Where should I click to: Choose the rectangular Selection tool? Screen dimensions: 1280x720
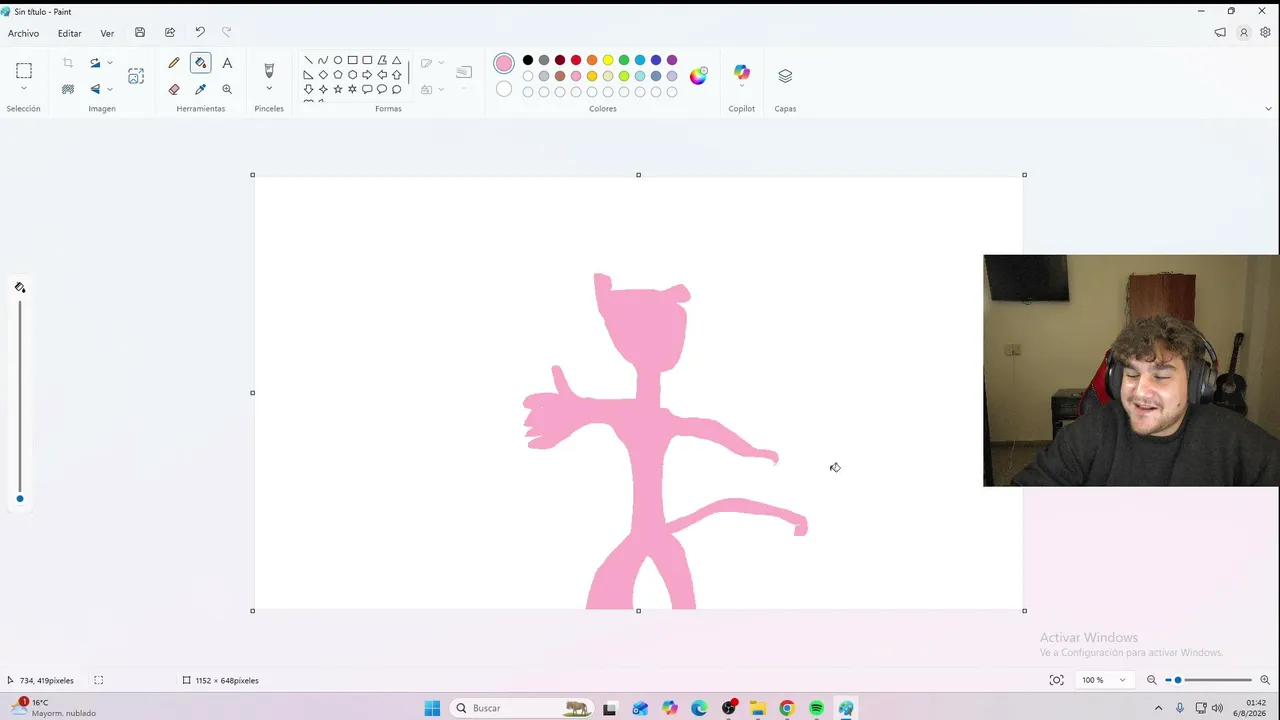[x=24, y=70]
